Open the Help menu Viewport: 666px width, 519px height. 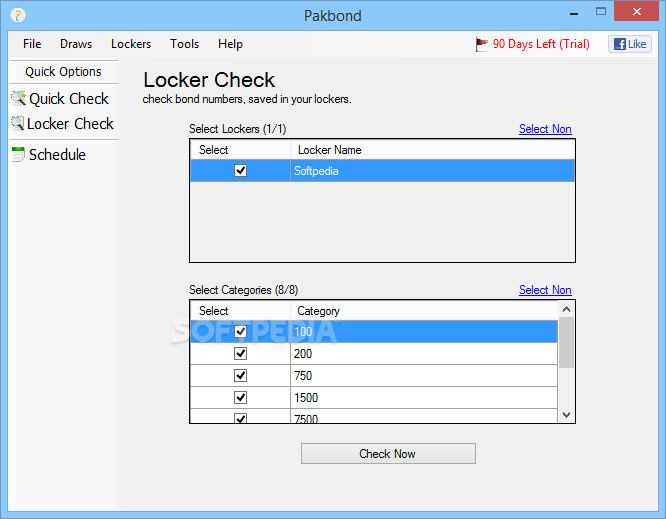click(x=230, y=44)
